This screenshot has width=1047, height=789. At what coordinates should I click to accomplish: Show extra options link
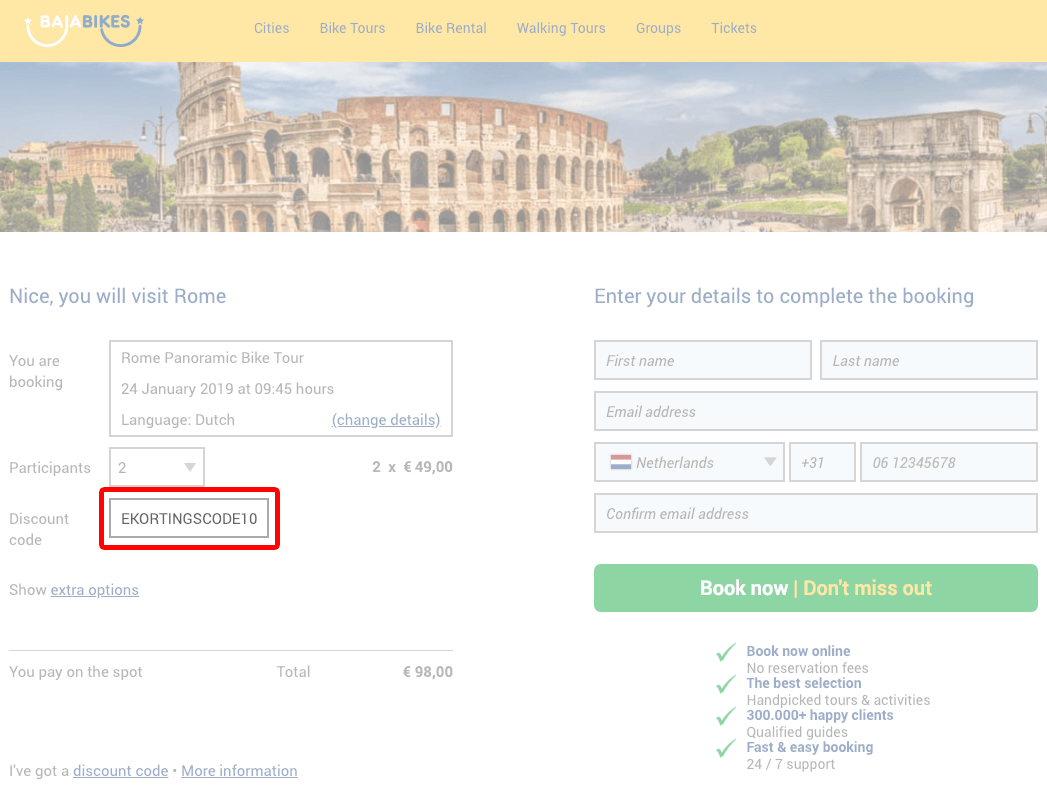95,590
